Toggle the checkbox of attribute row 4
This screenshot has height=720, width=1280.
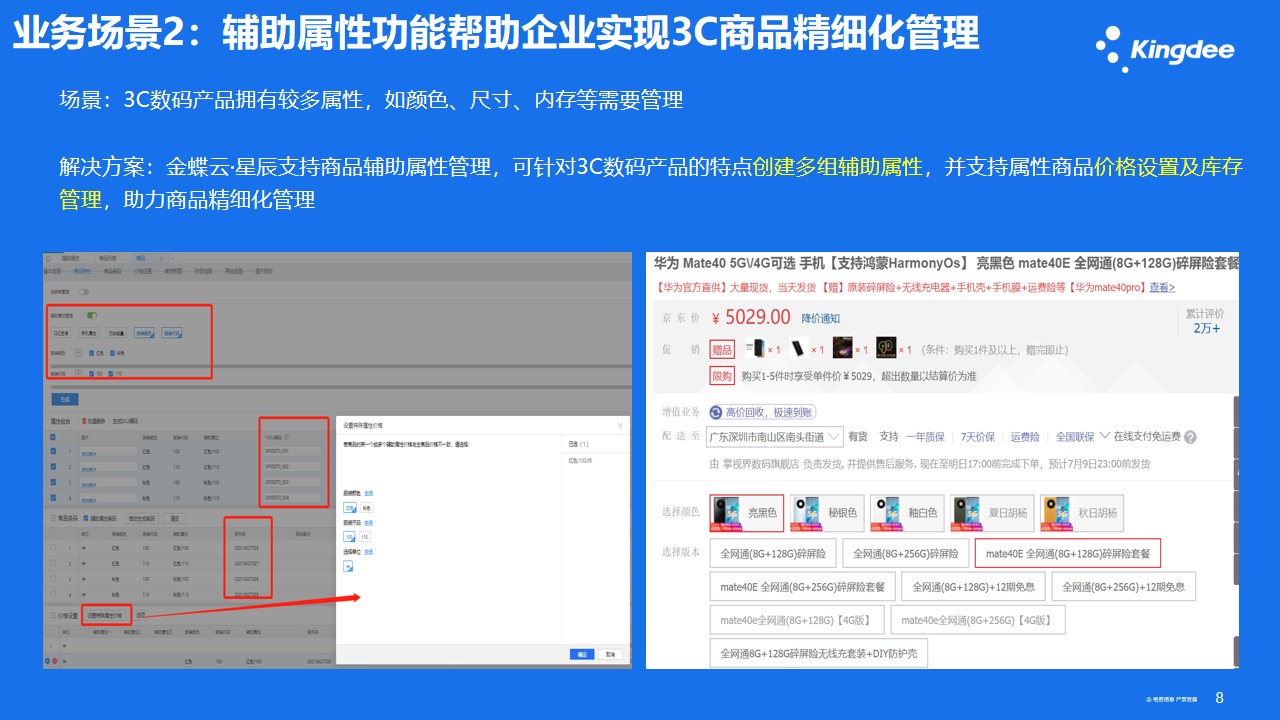coord(53,498)
